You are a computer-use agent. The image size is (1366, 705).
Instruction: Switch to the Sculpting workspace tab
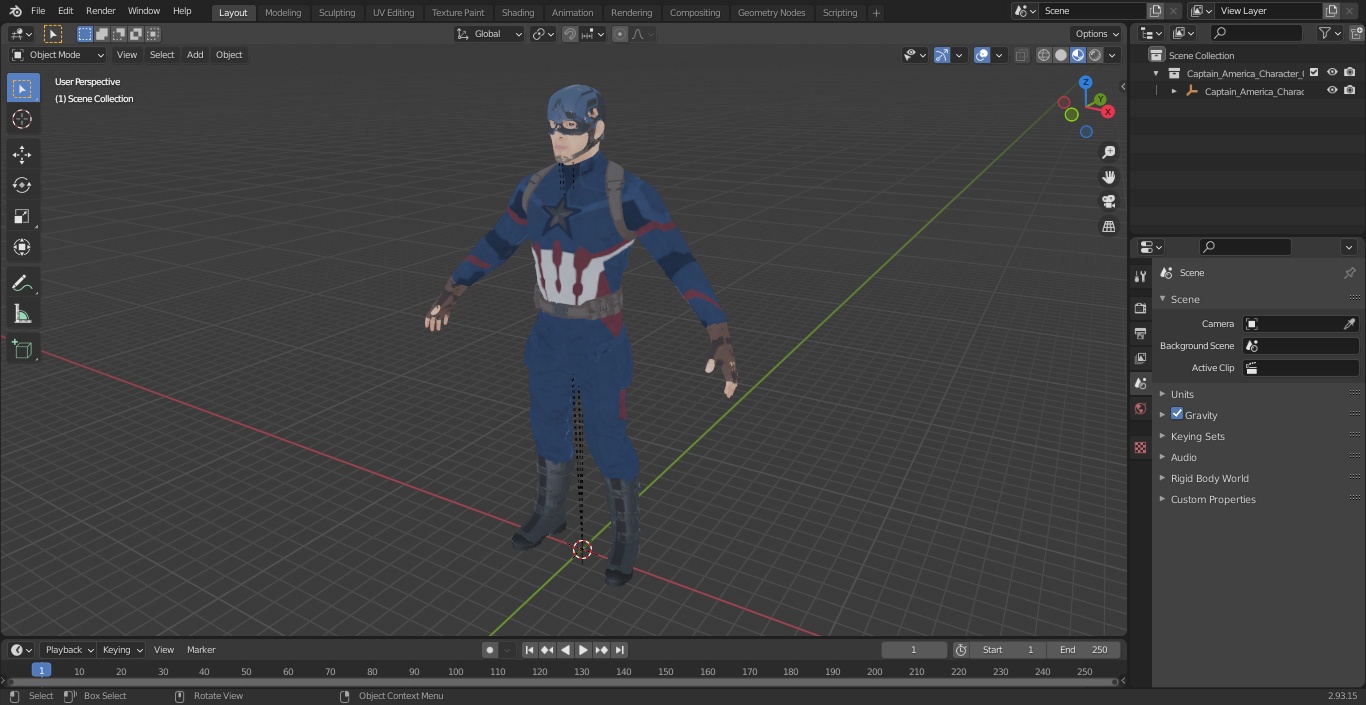click(337, 12)
